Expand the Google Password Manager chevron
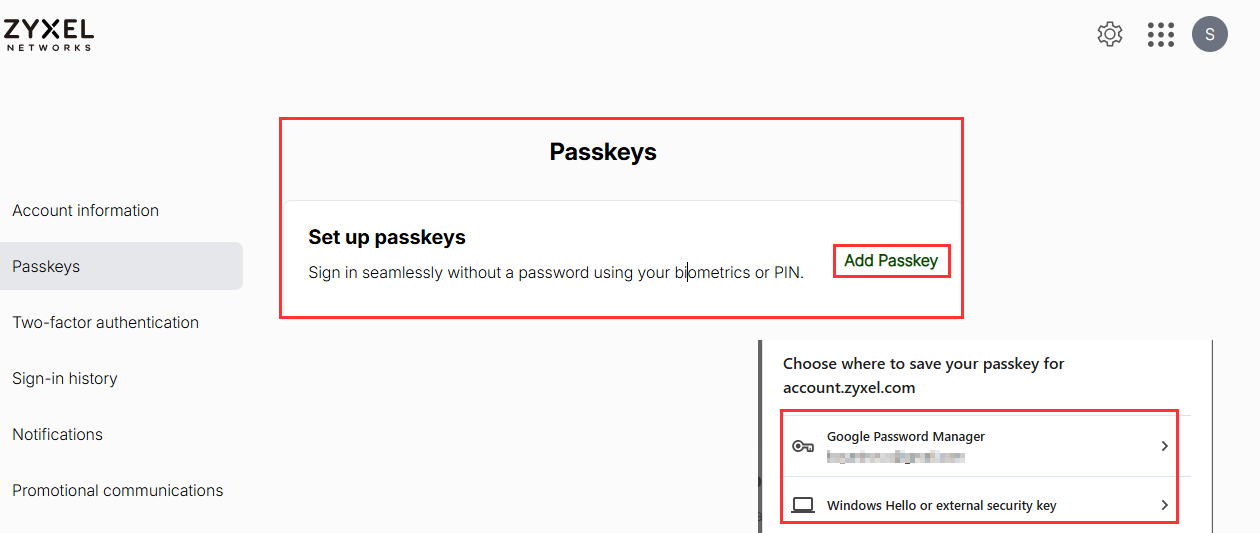The width and height of the screenshot is (1260, 533). coord(1164,446)
